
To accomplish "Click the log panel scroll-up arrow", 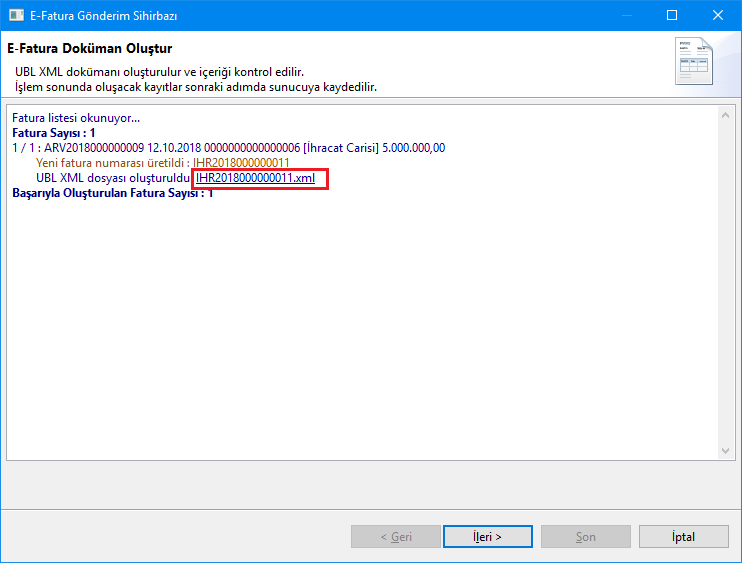I will (x=726, y=115).
